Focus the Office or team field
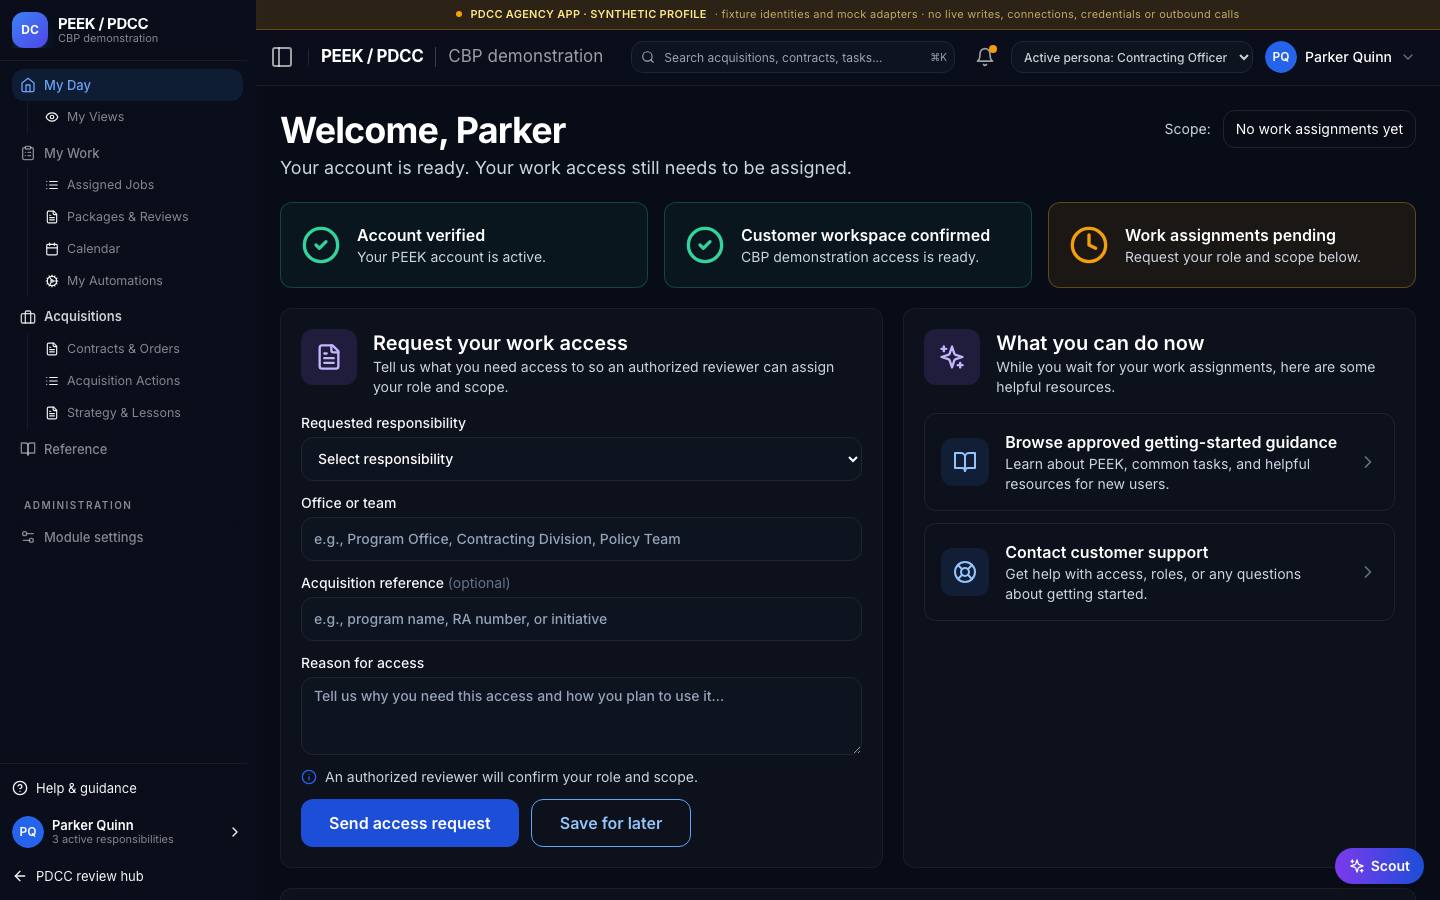This screenshot has width=1440, height=900. click(581, 539)
